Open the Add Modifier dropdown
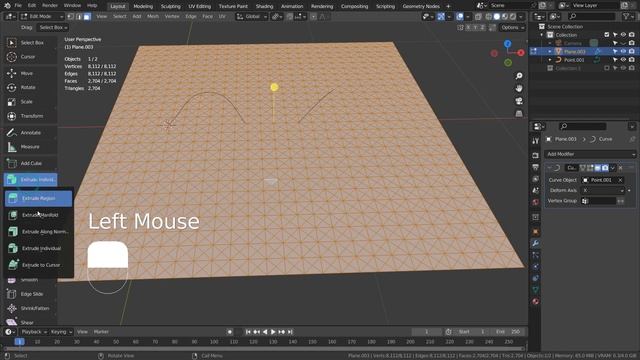The height and width of the screenshot is (360, 640). click(x=590, y=154)
